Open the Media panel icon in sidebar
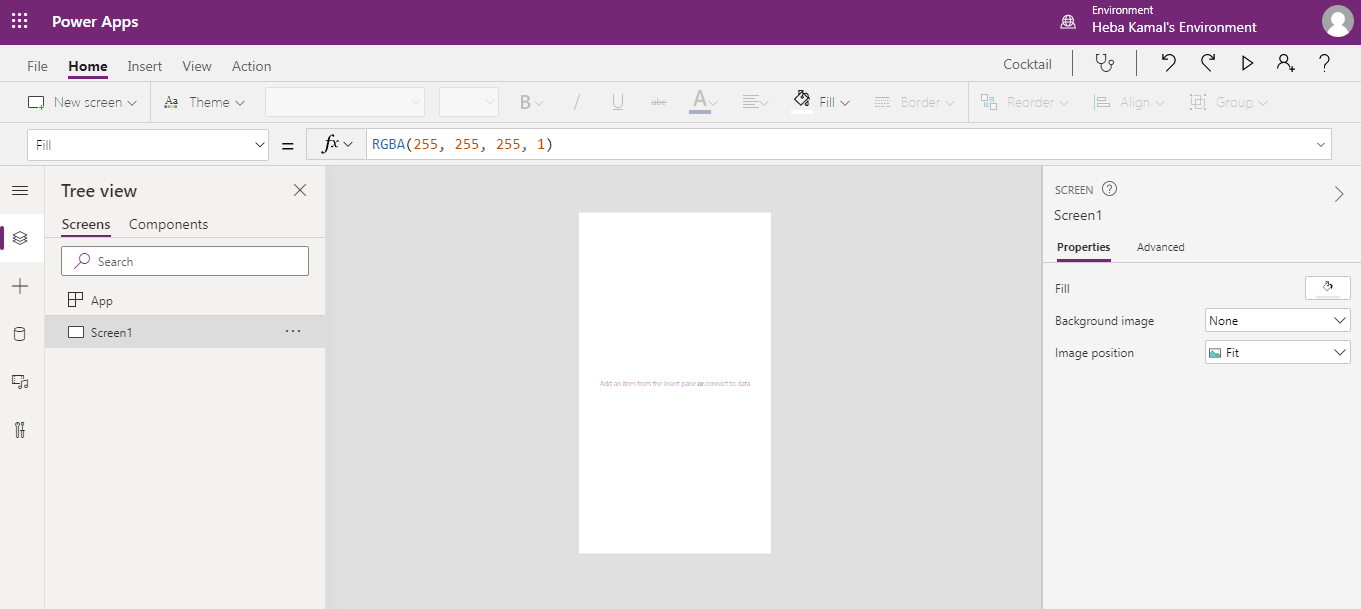This screenshot has height=609, width=1361. (20, 381)
